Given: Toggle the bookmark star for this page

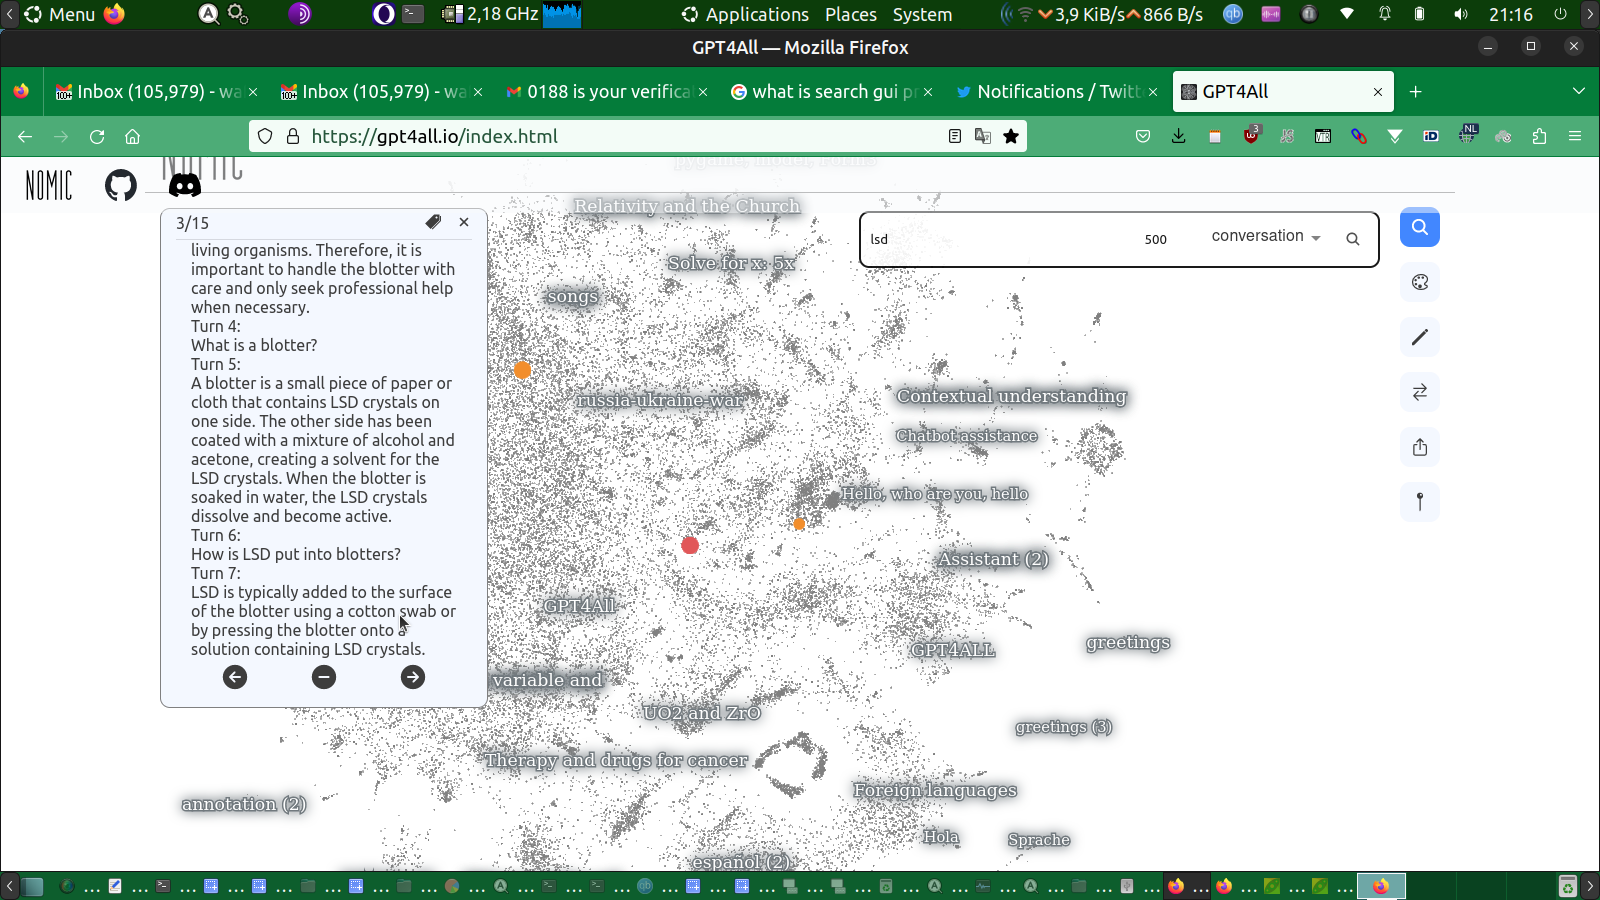Looking at the screenshot, I should pyautogui.click(x=1011, y=136).
